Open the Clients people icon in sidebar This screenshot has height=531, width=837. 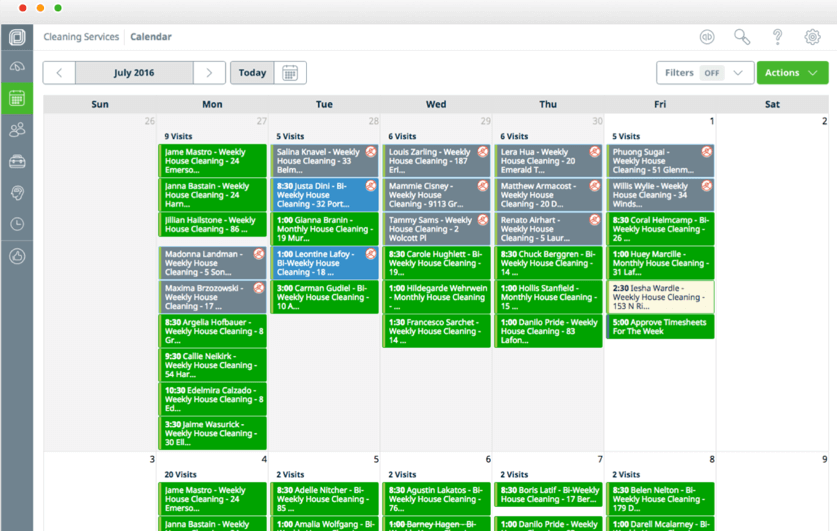(x=17, y=130)
